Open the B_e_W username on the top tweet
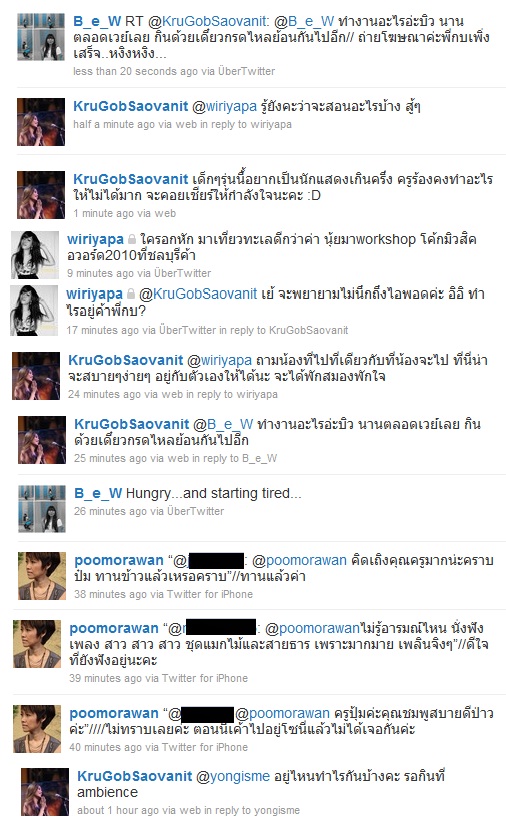 pos(97,22)
